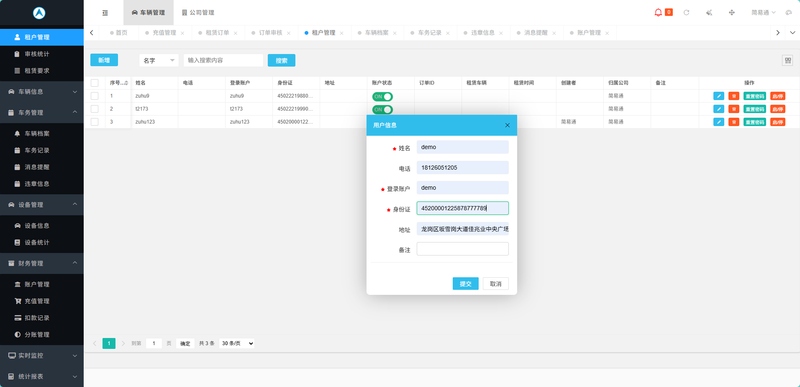Image resolution: width=800 pixels, height=387 pixels.
Task: Open the 30 条/页 page size dropdown
Action: (x=237, y=343)
